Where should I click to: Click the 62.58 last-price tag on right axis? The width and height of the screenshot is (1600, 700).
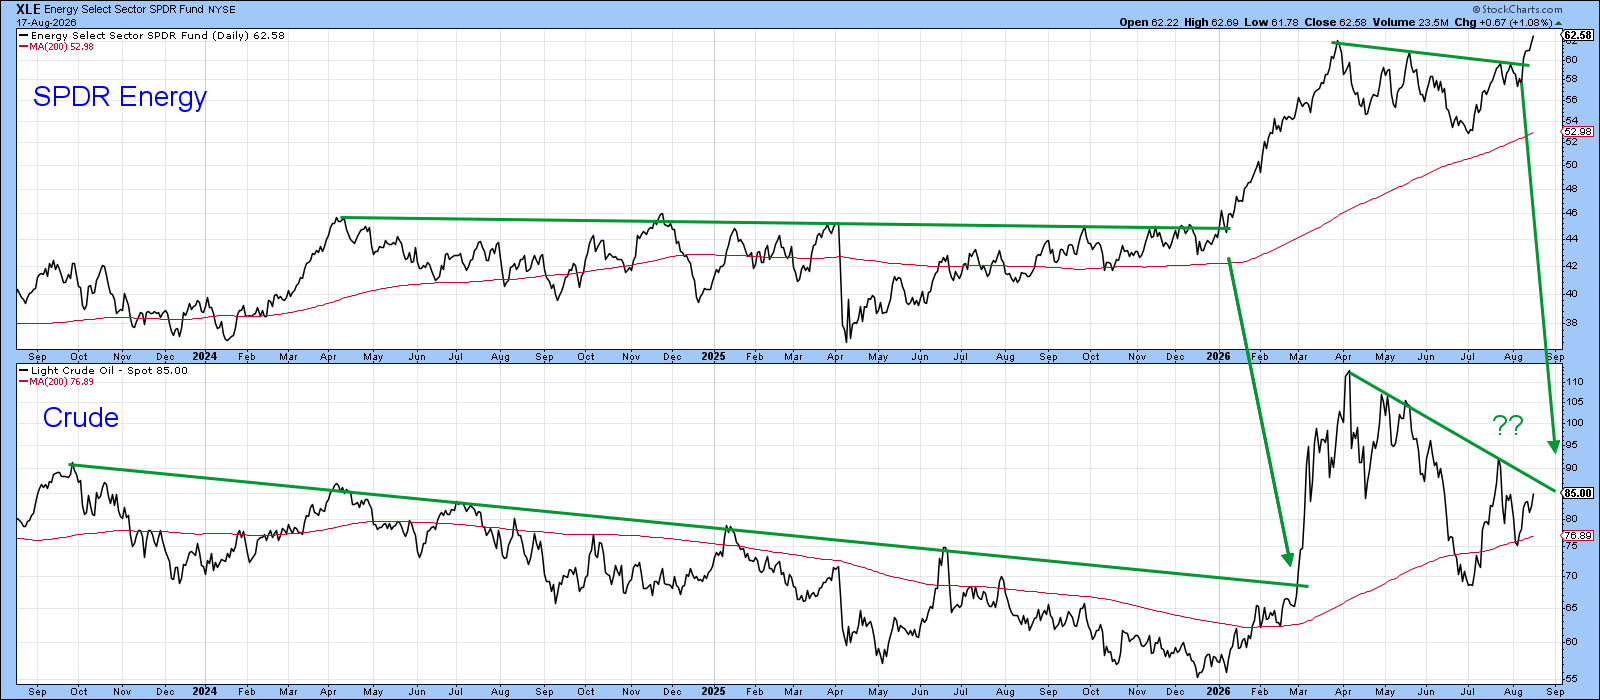[1577, 36]
